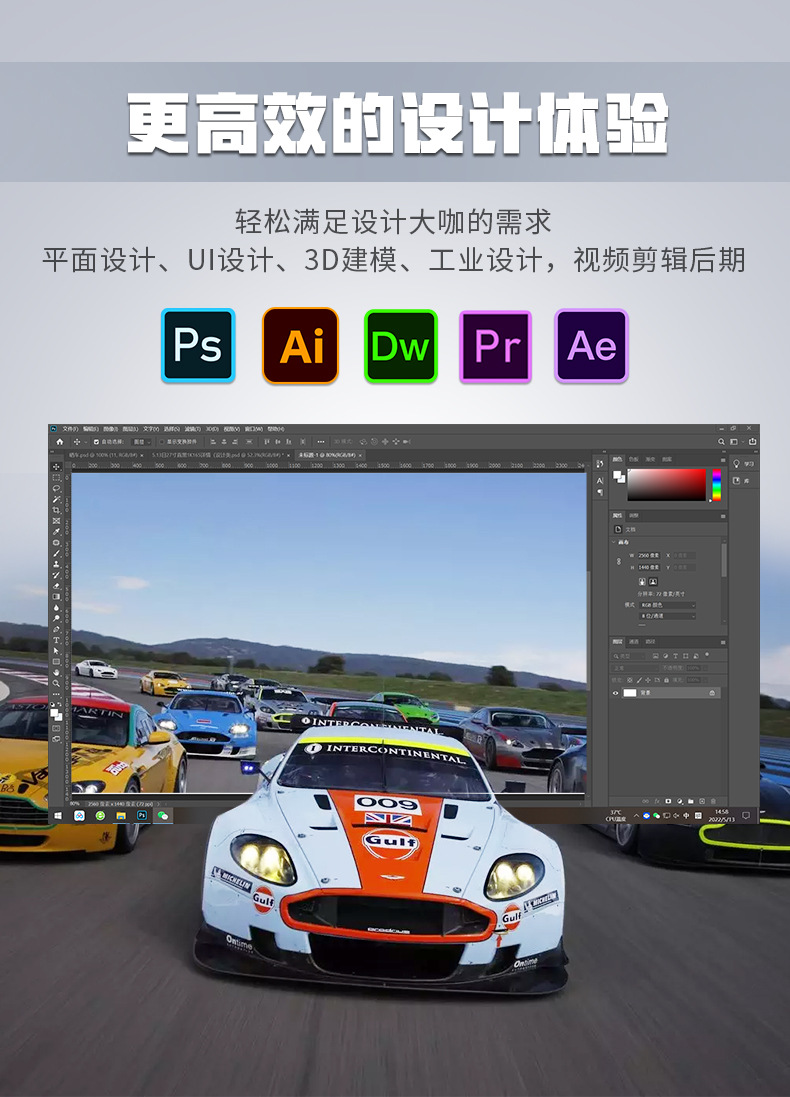Select the Eyedropper tool

pyautogui.click(x=56, y=532)
